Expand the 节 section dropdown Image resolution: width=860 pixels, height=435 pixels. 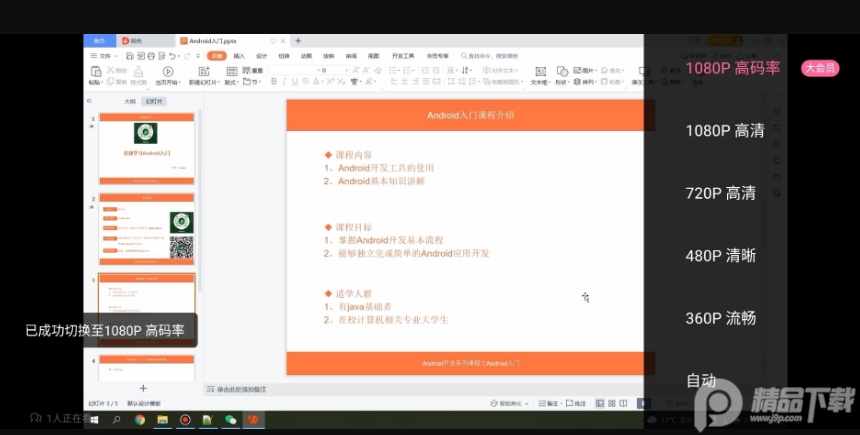click(x=252, y=82)
